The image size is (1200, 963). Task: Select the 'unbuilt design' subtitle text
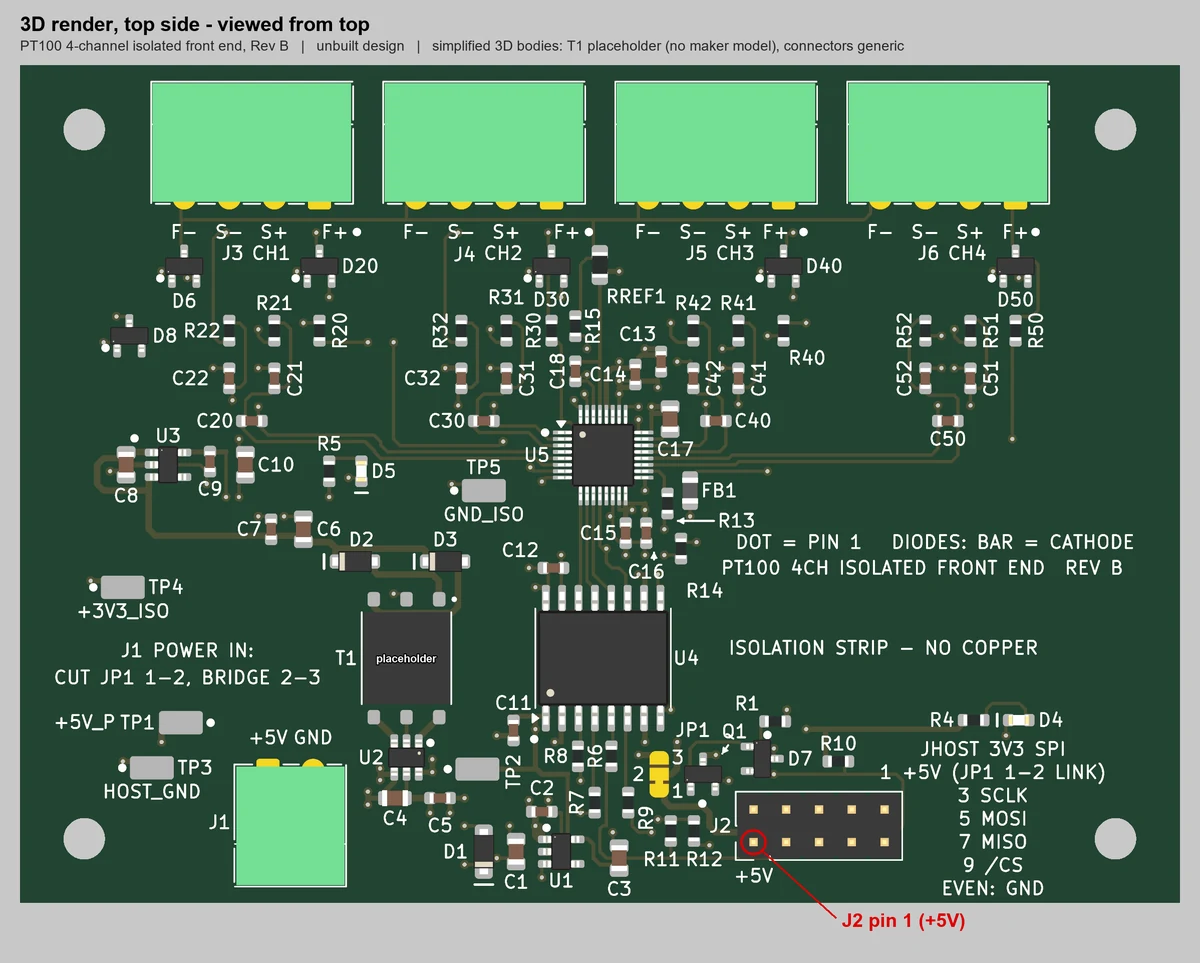click(x=361, y=46)
